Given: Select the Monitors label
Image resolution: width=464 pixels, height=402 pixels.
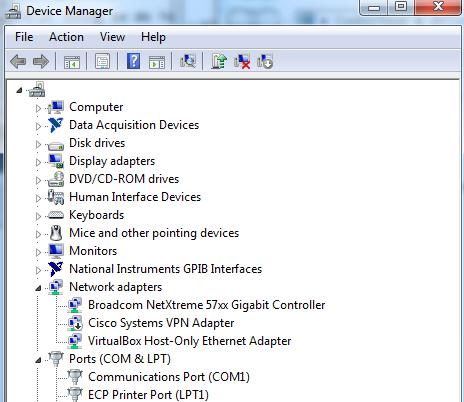Looking at the screenshot, I should point(93,251).
